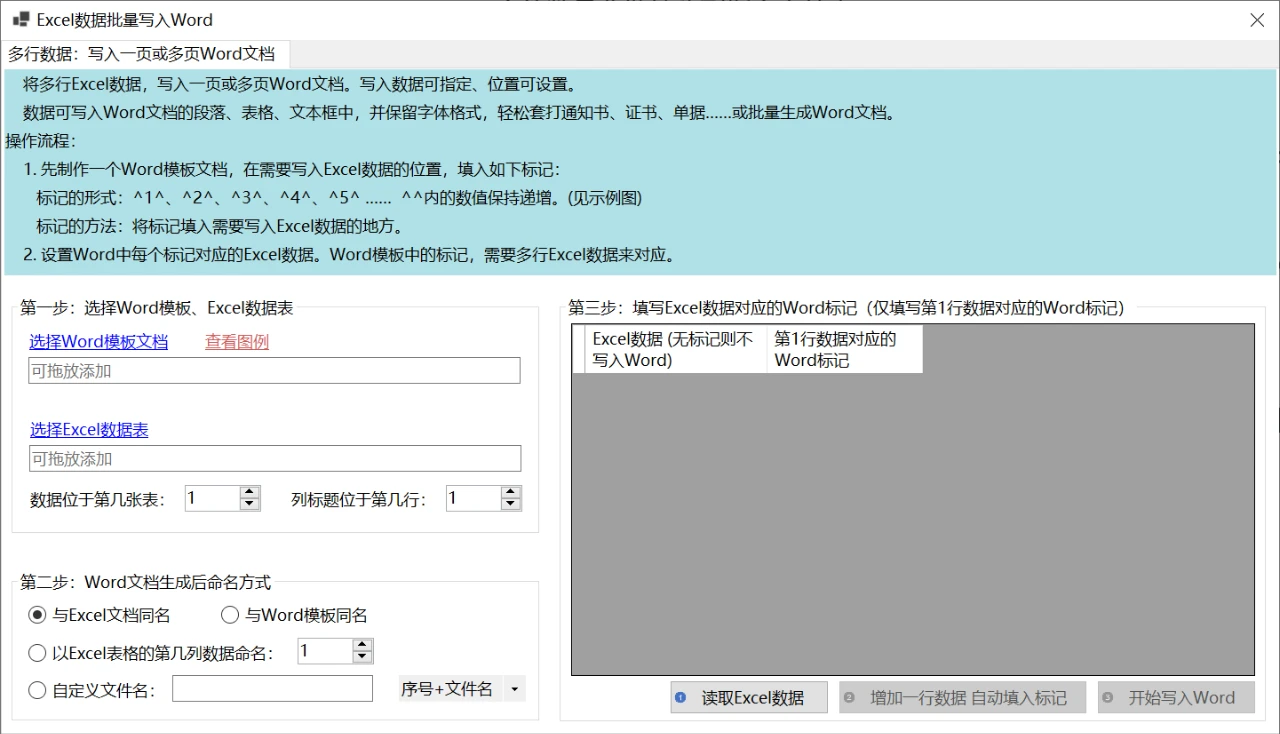
Task: Increase the naming column number
Action: click(363, 645)
